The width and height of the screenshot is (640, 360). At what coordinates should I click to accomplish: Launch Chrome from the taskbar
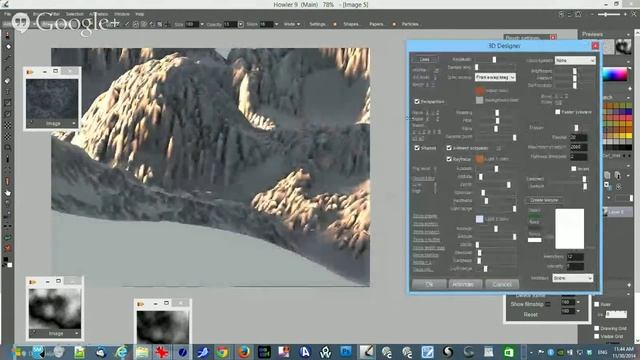click(222, 351)
